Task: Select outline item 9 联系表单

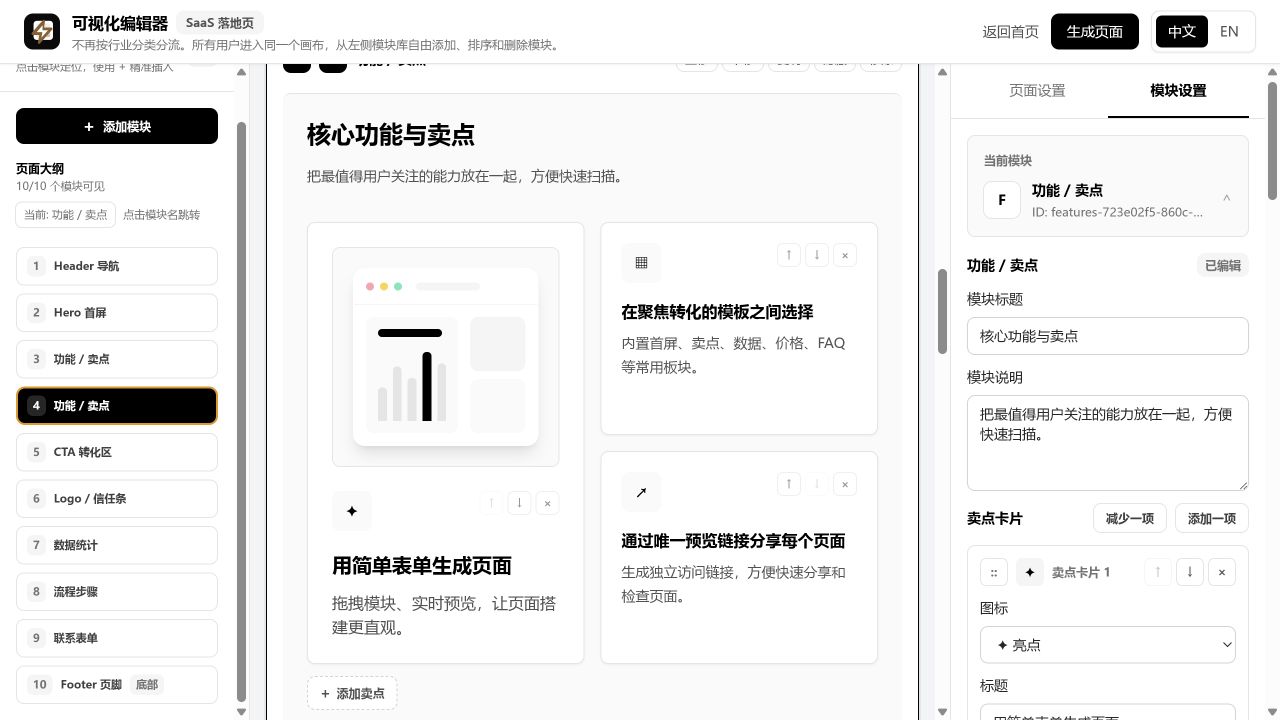Action: coord(117,638)
